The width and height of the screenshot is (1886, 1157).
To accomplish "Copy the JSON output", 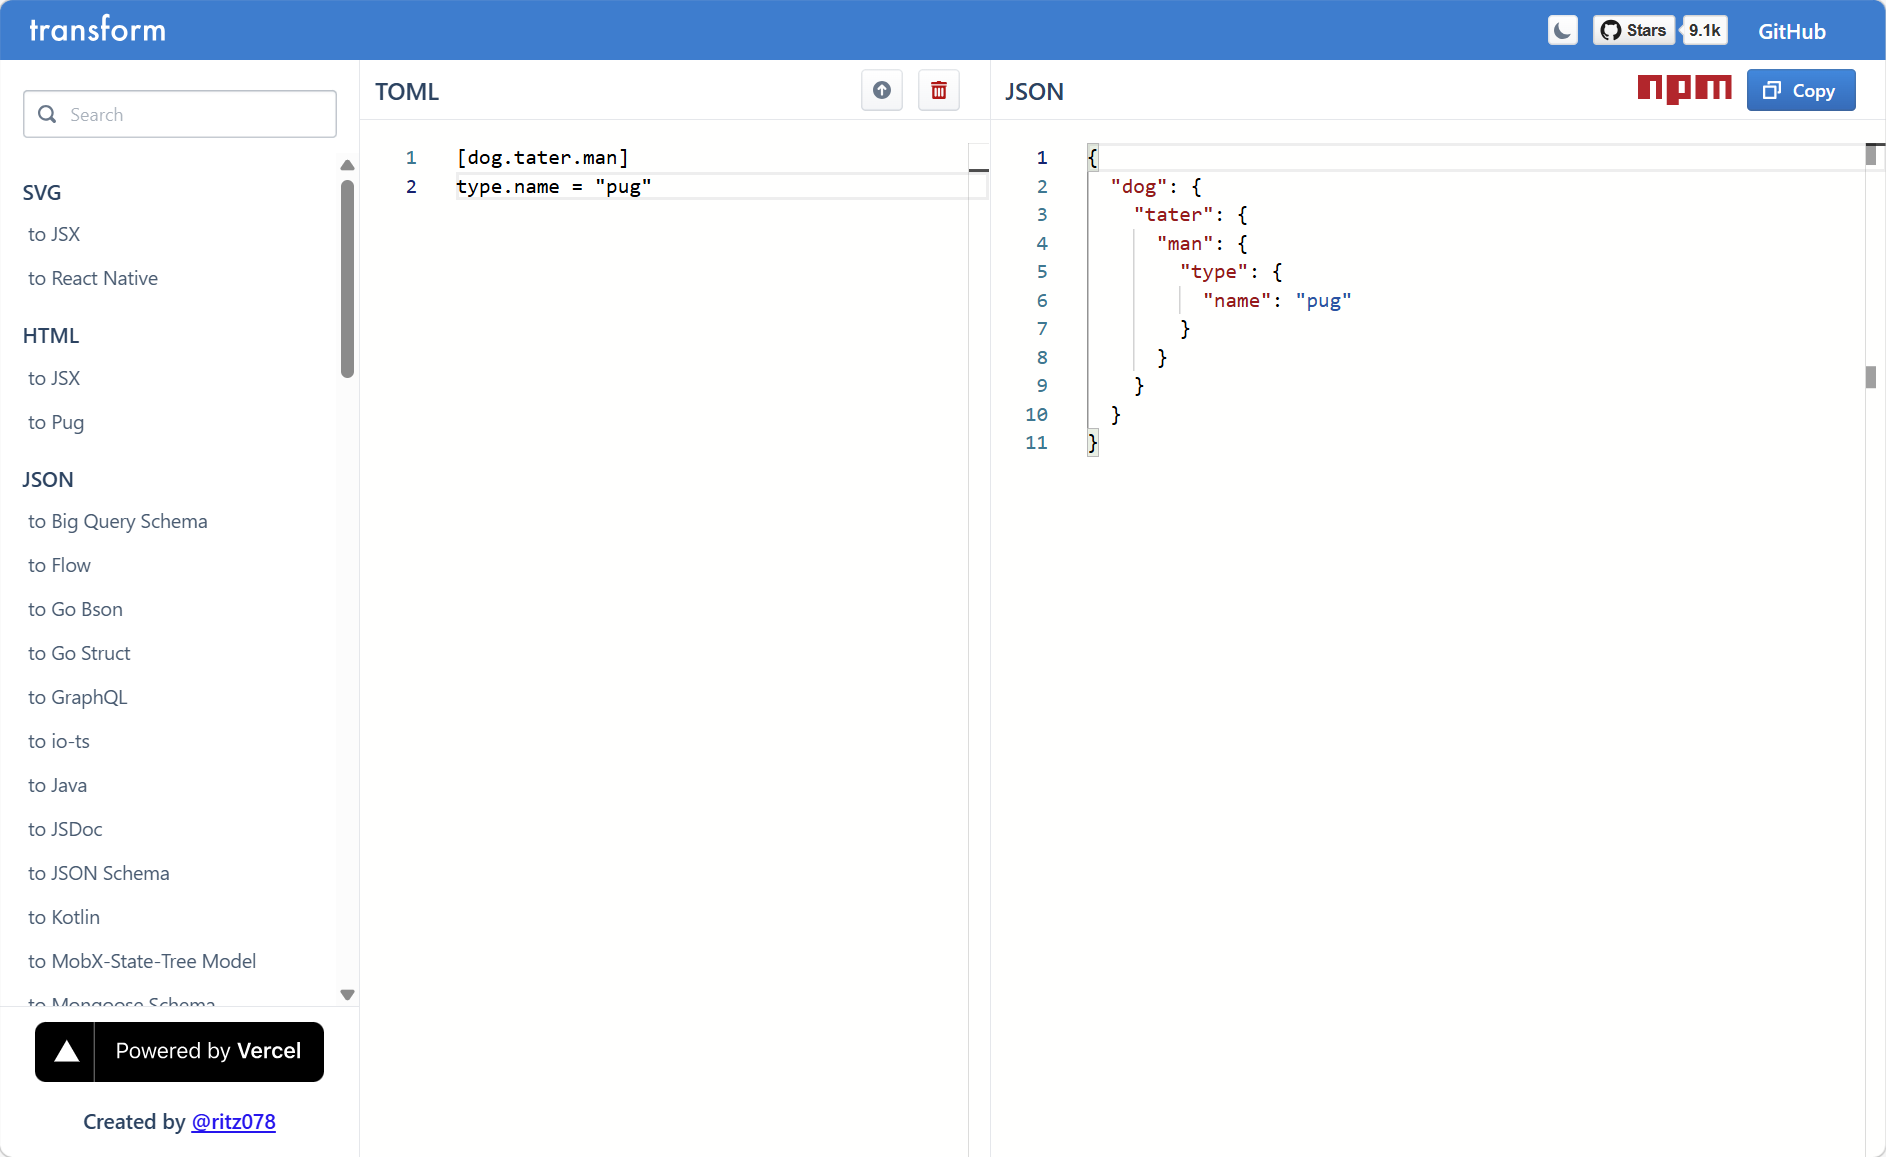I will tap(1800, 91).
